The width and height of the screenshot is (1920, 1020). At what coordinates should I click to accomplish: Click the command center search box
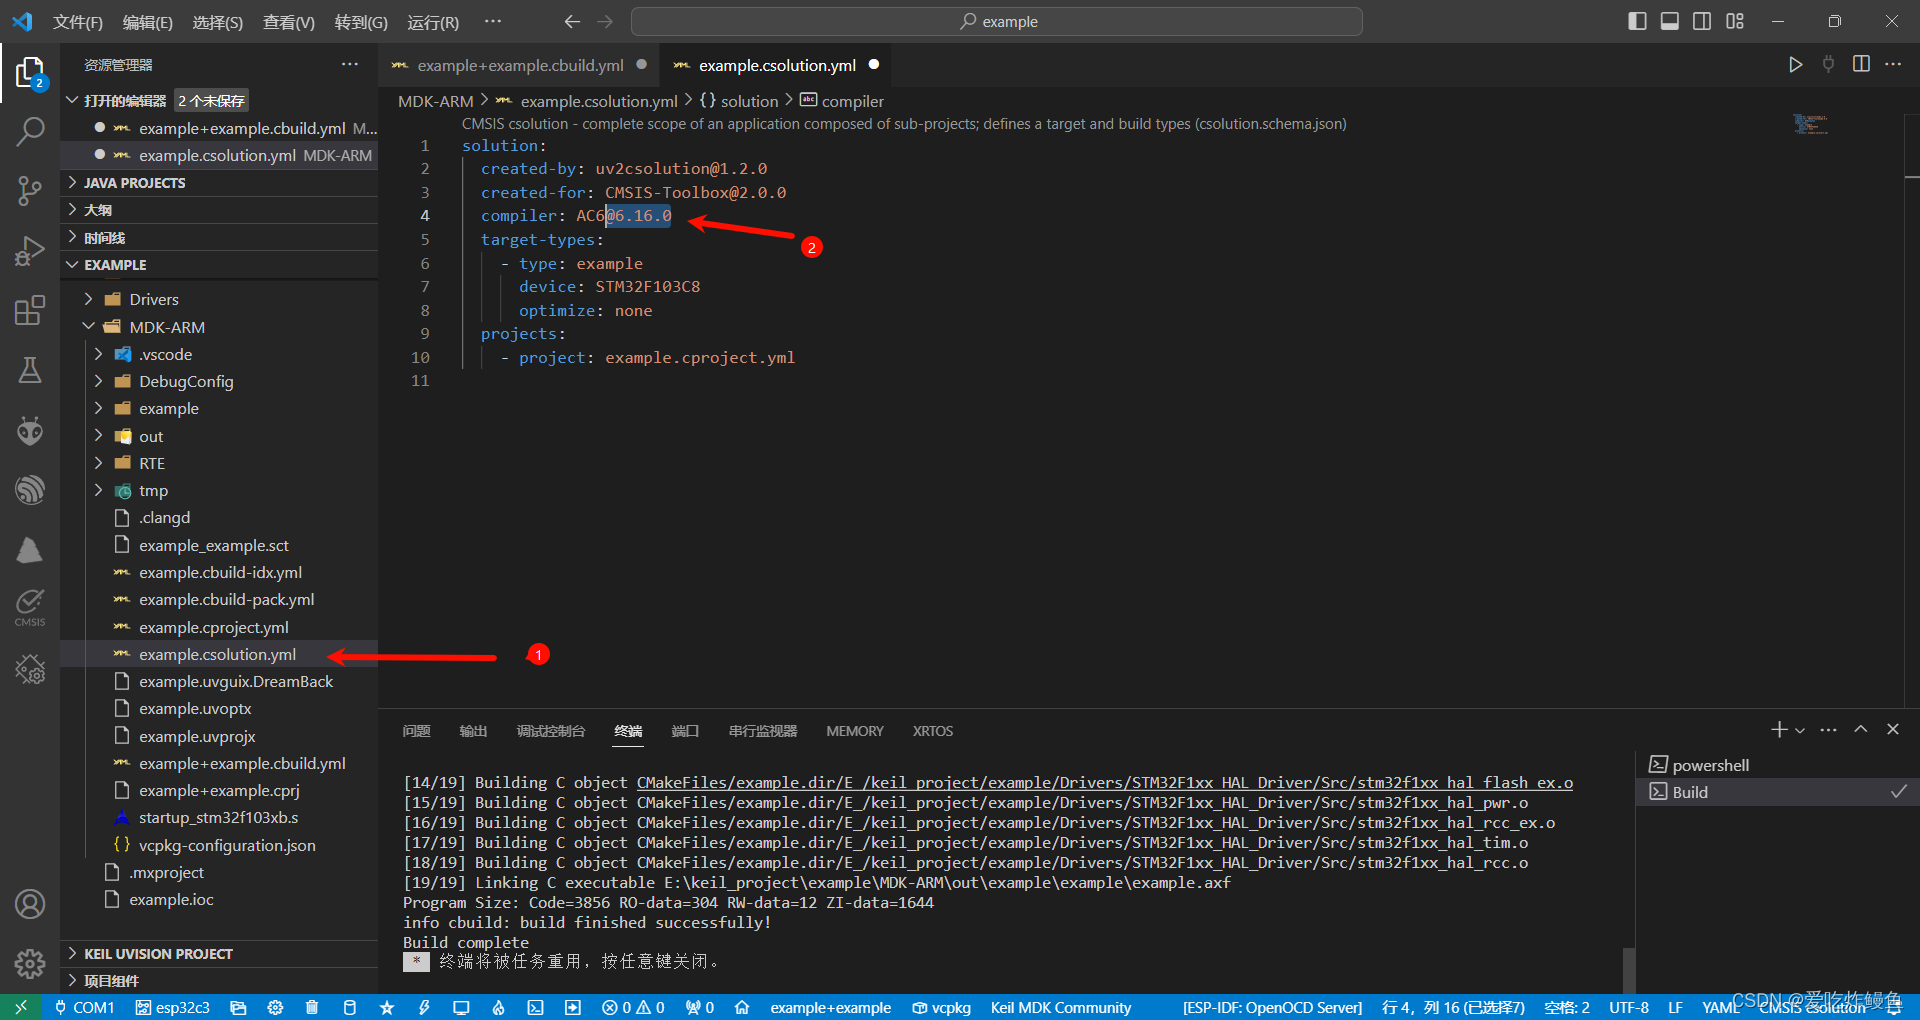(997, 21)
